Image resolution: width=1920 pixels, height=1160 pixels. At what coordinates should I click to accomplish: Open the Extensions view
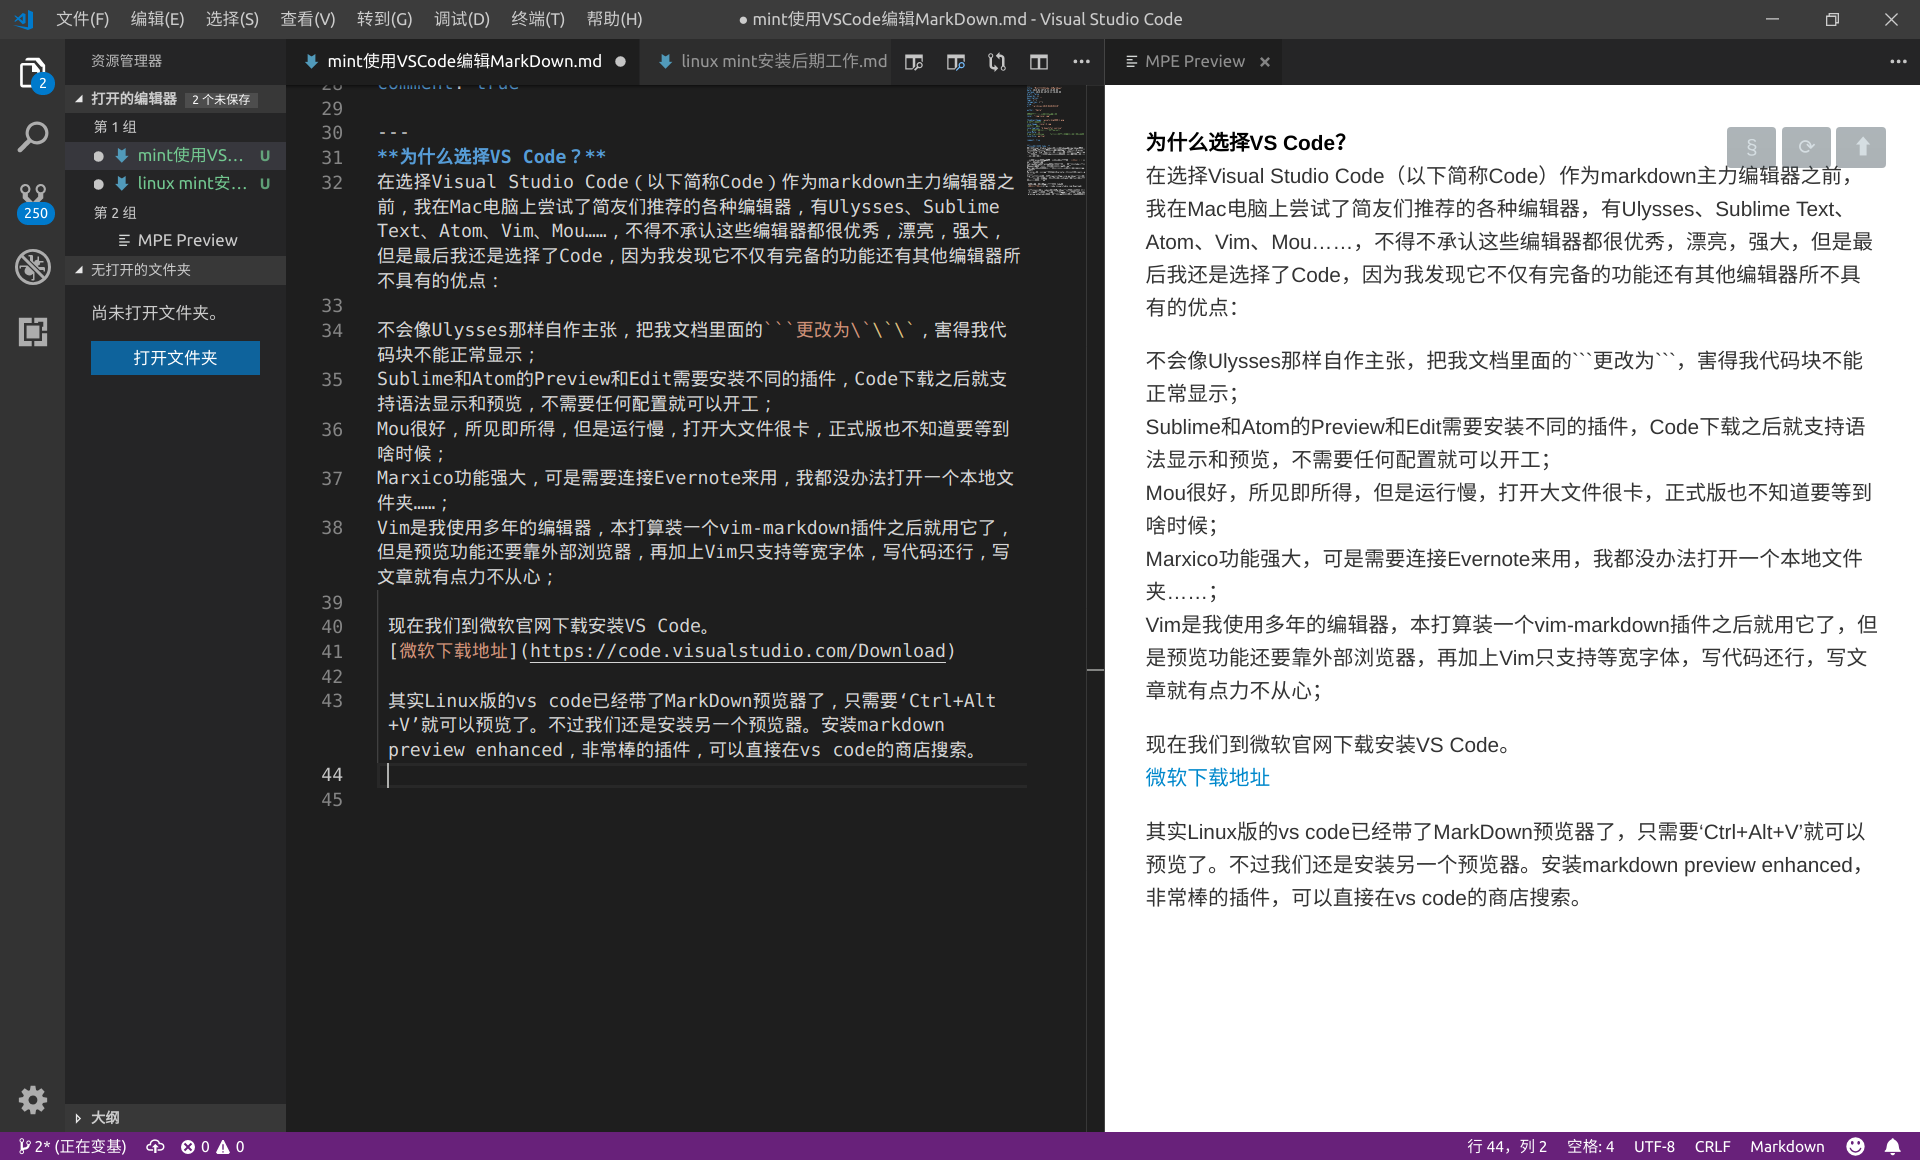33,331
